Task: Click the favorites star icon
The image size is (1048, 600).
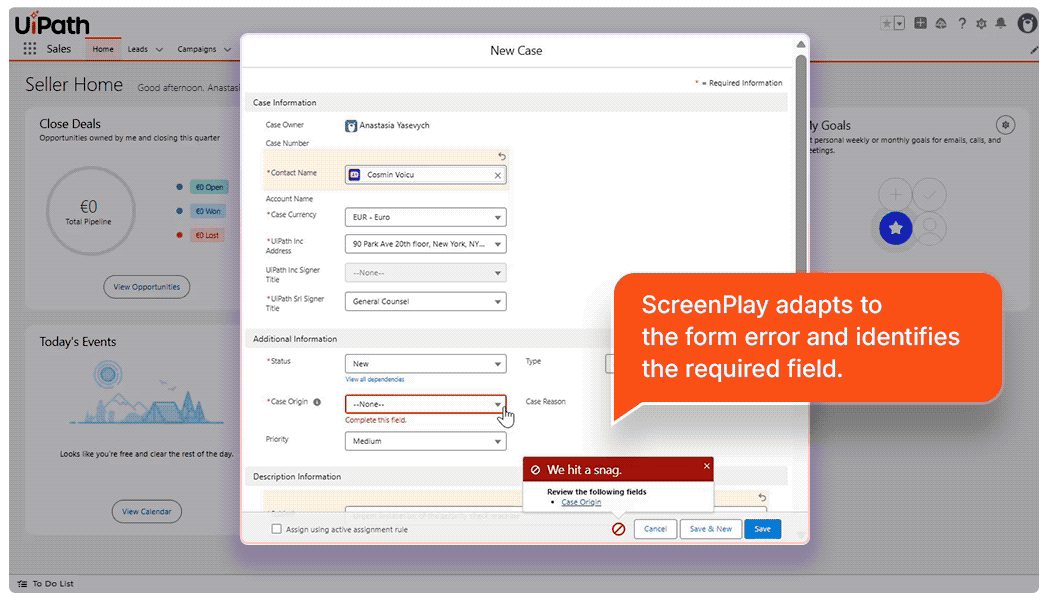Action: point(886,22)
